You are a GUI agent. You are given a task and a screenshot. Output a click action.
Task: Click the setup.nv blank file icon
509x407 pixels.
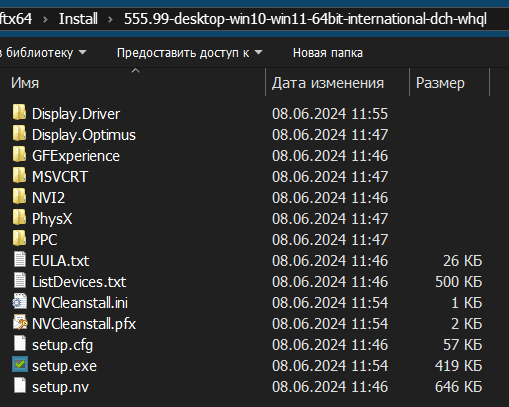[x=20, y=385]
